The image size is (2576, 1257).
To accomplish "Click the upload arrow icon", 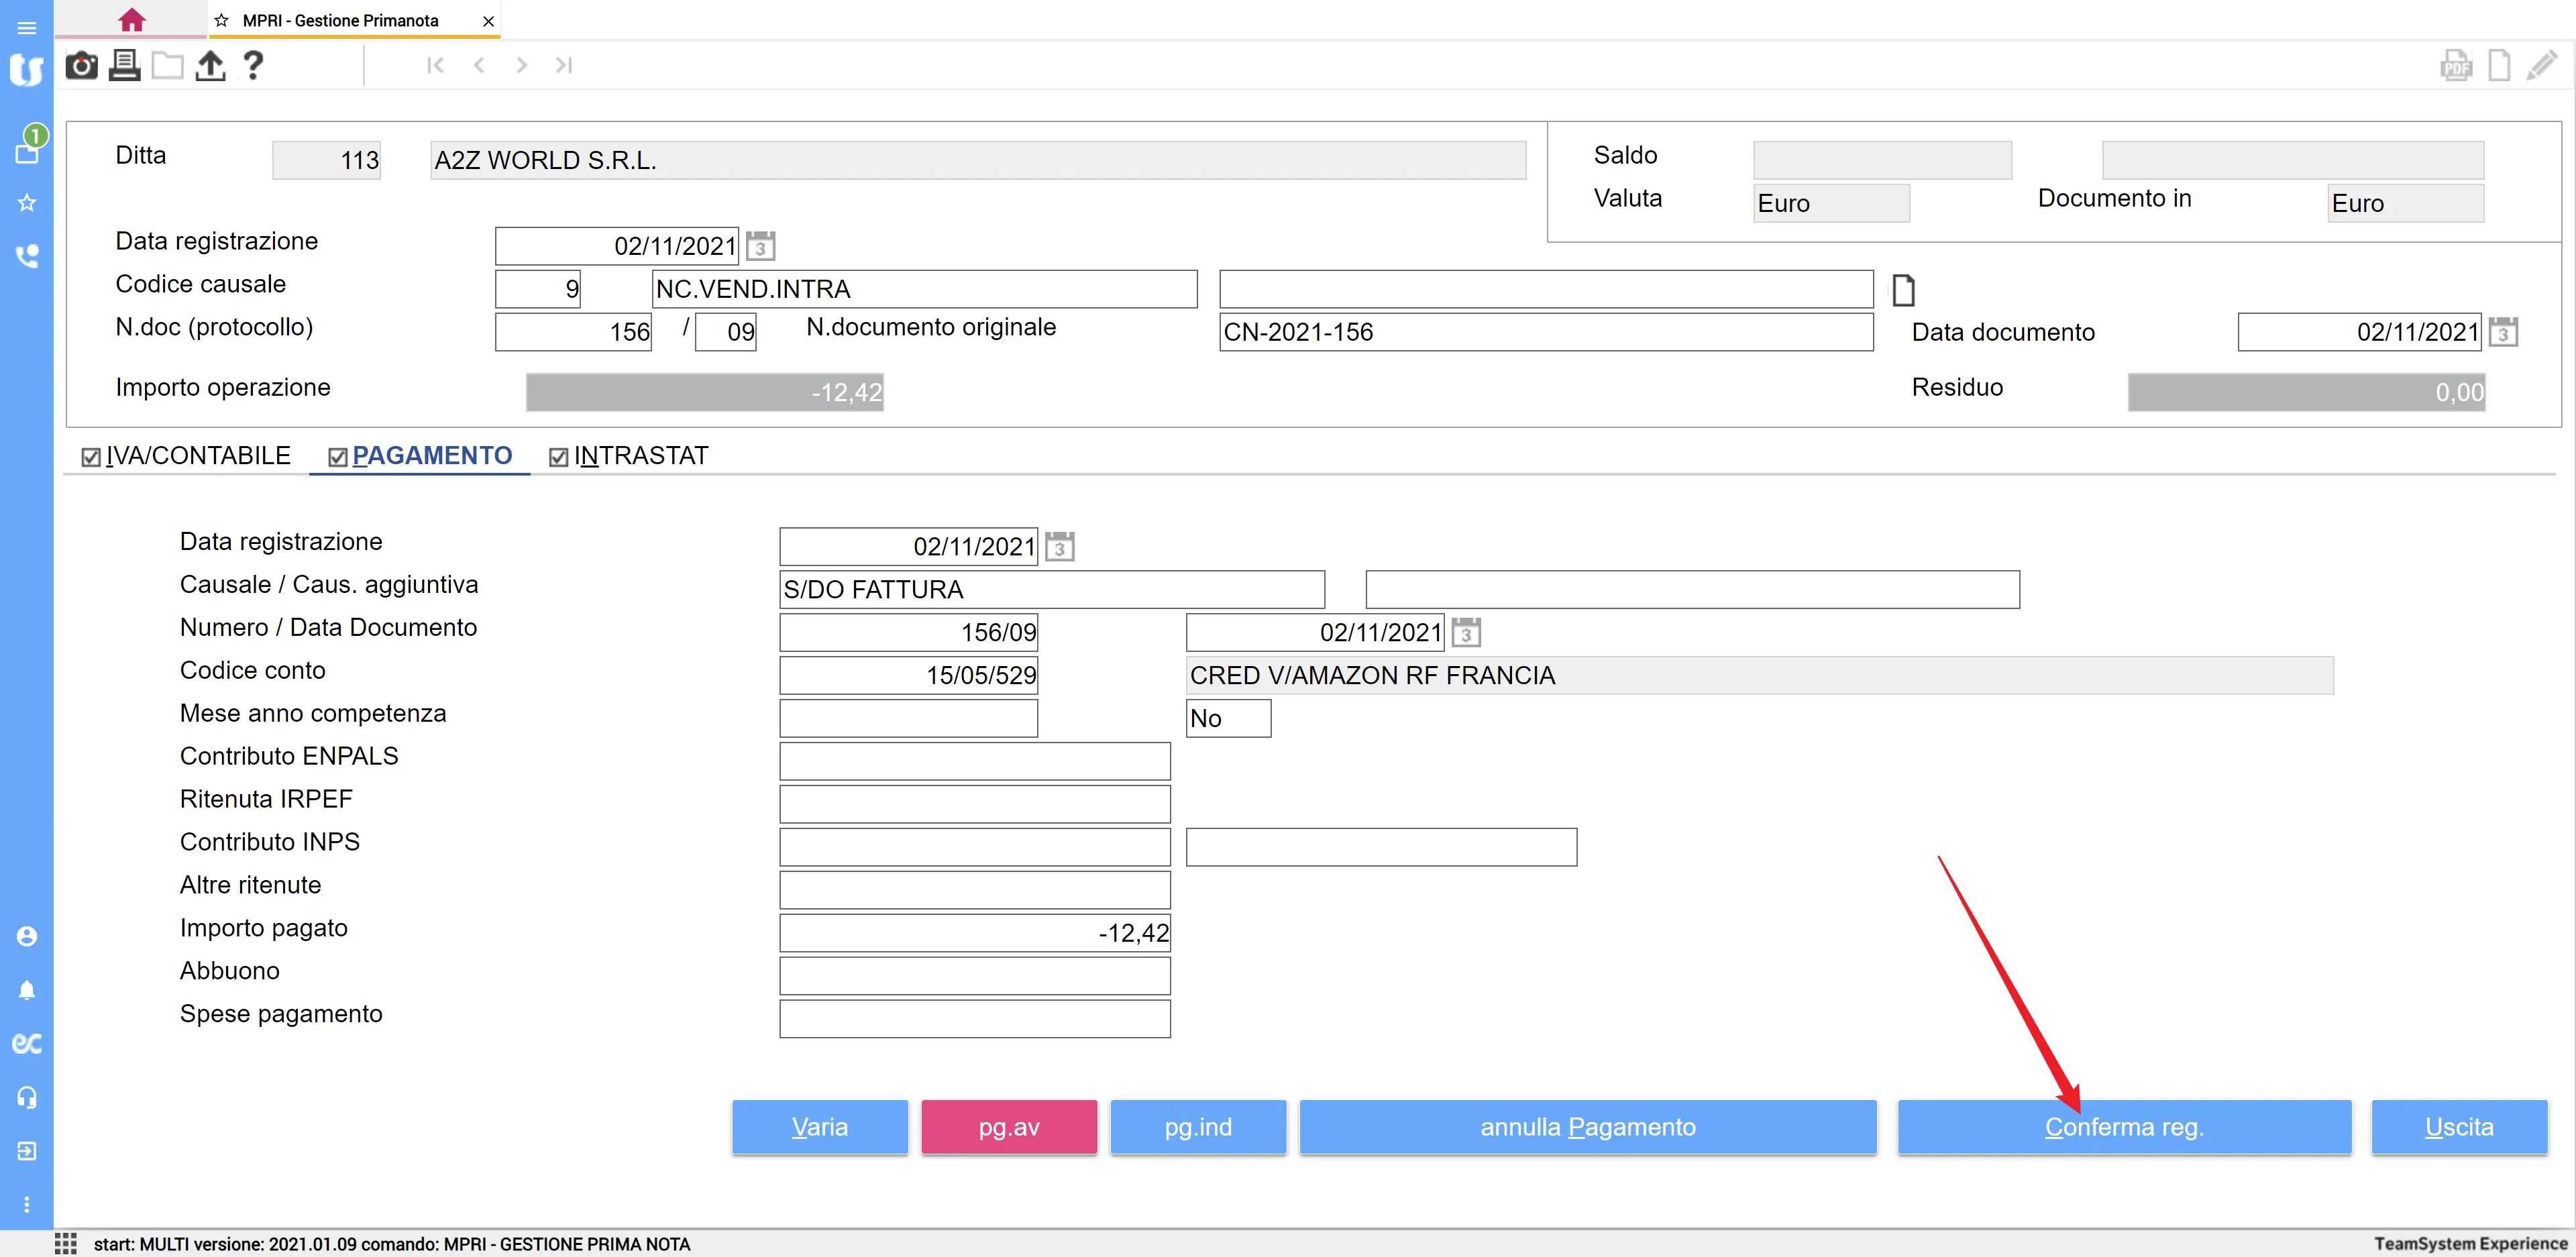I will [x=210, y=66].
